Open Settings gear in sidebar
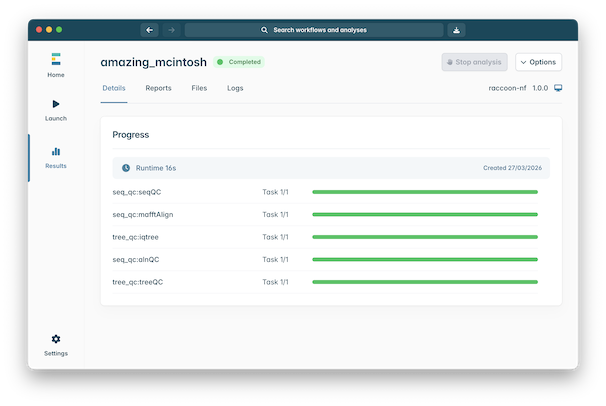Image resolution: width=606 pixels, height=406 pixels. 55,340
